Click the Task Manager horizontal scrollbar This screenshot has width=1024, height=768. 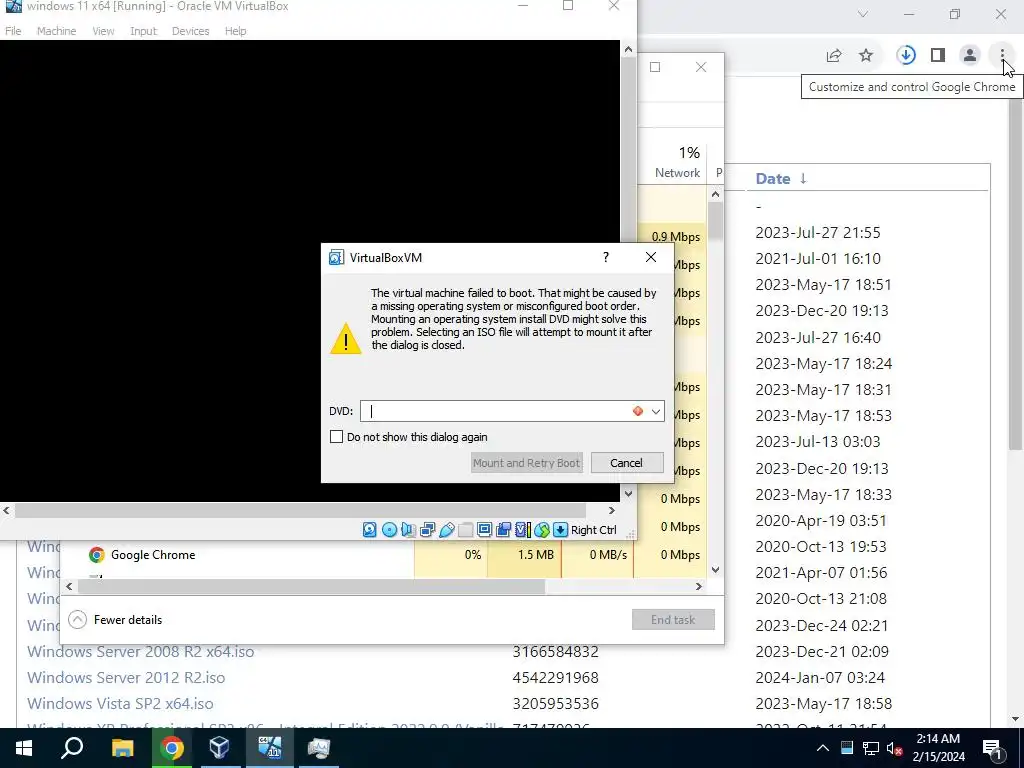pos(312,586)
